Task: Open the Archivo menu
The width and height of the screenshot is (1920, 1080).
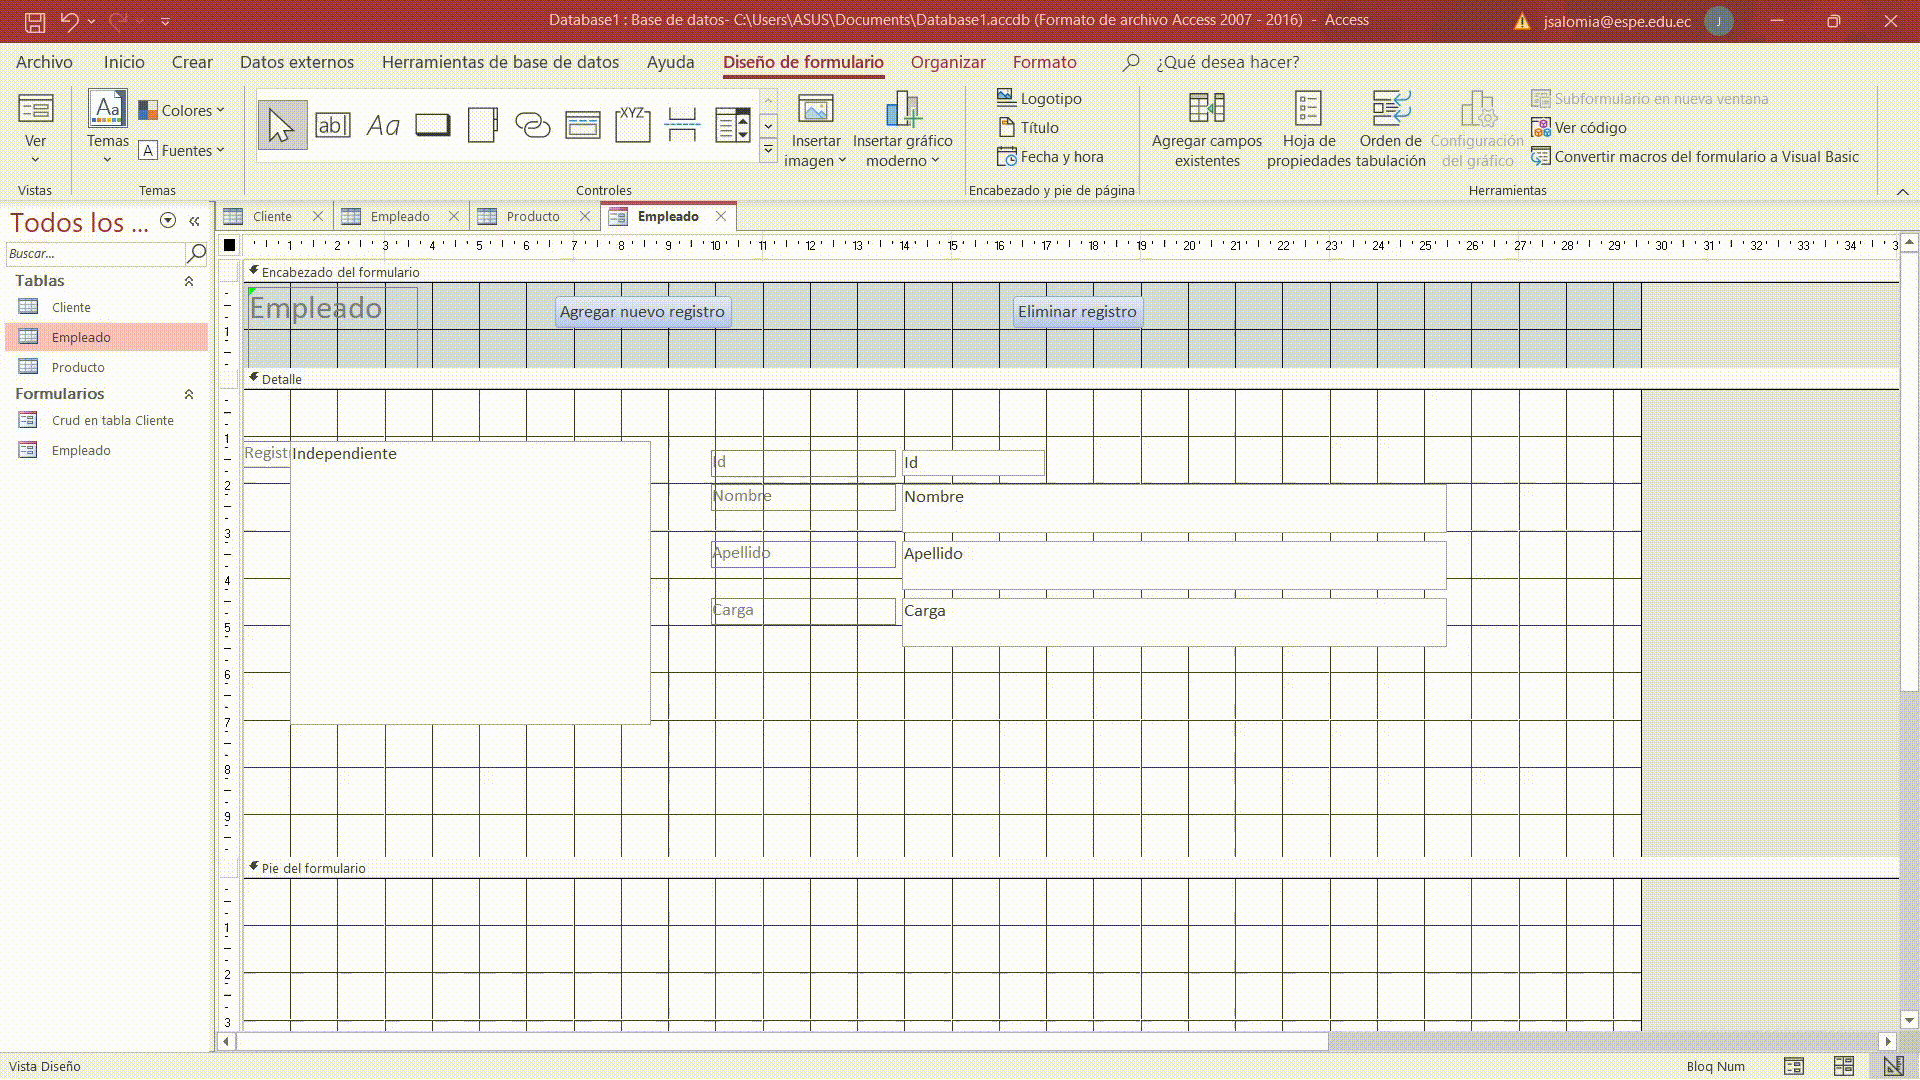Action: tap(44, 62)
